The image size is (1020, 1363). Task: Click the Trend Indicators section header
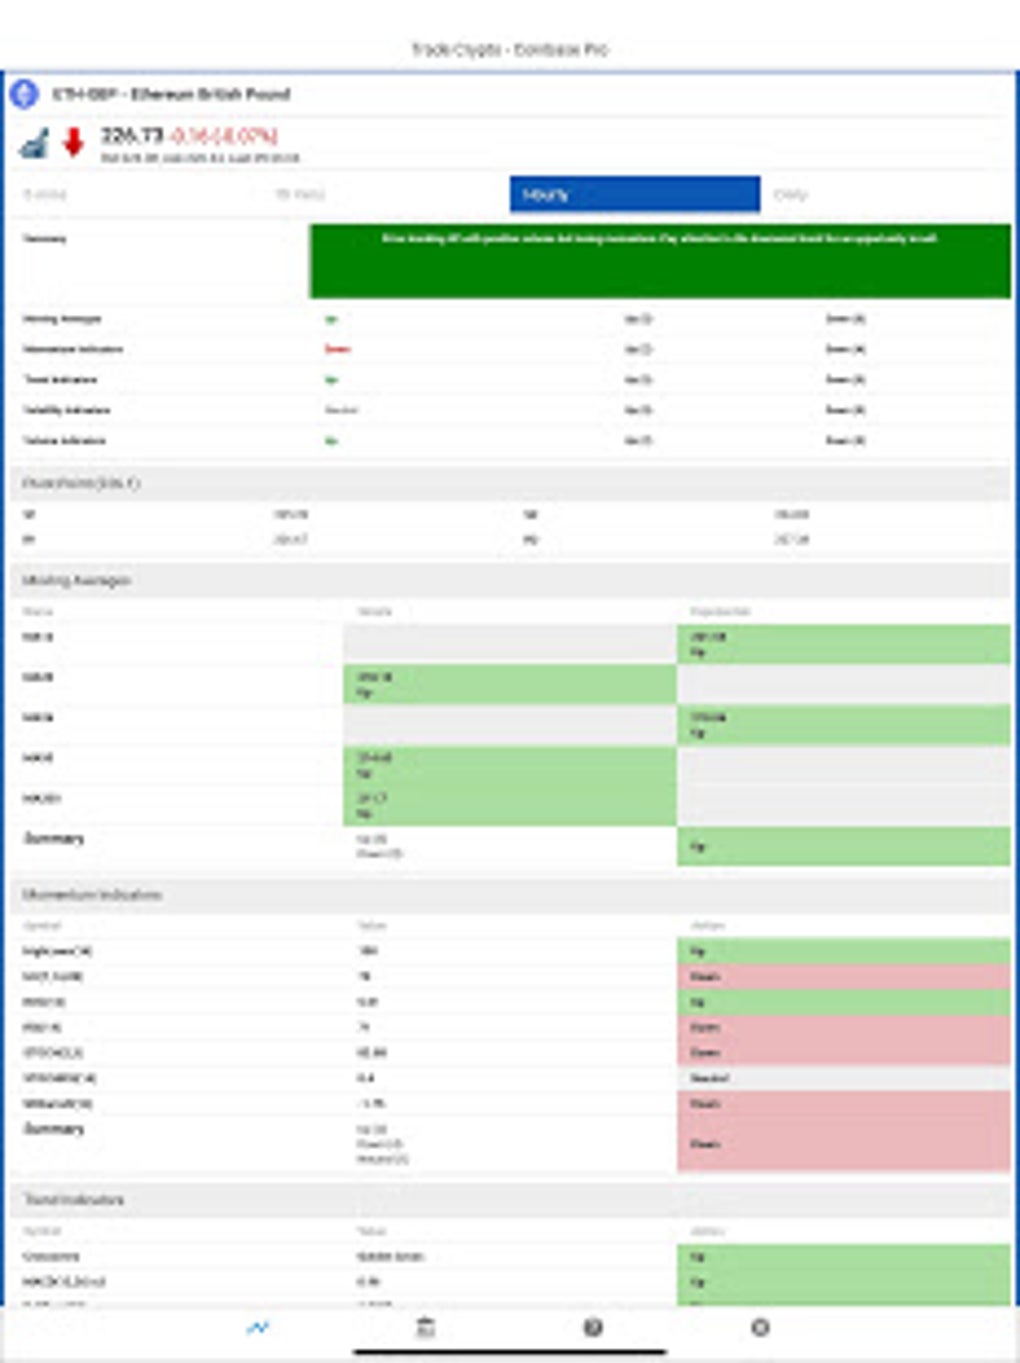tap(510, 1199)
